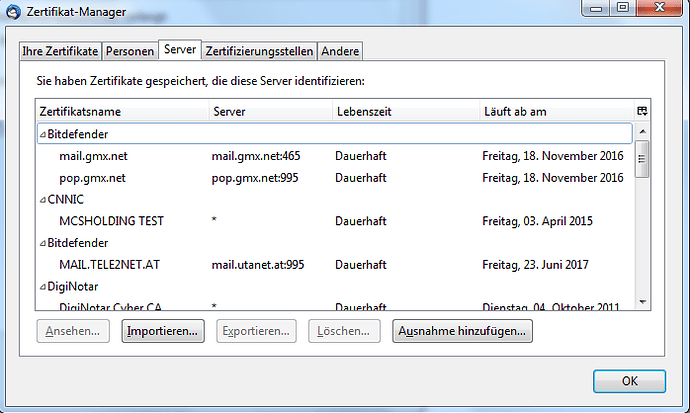Collapse the DigiNotar certificate group
This screenshot has height=413, width=690.
[x=43, y=287]
